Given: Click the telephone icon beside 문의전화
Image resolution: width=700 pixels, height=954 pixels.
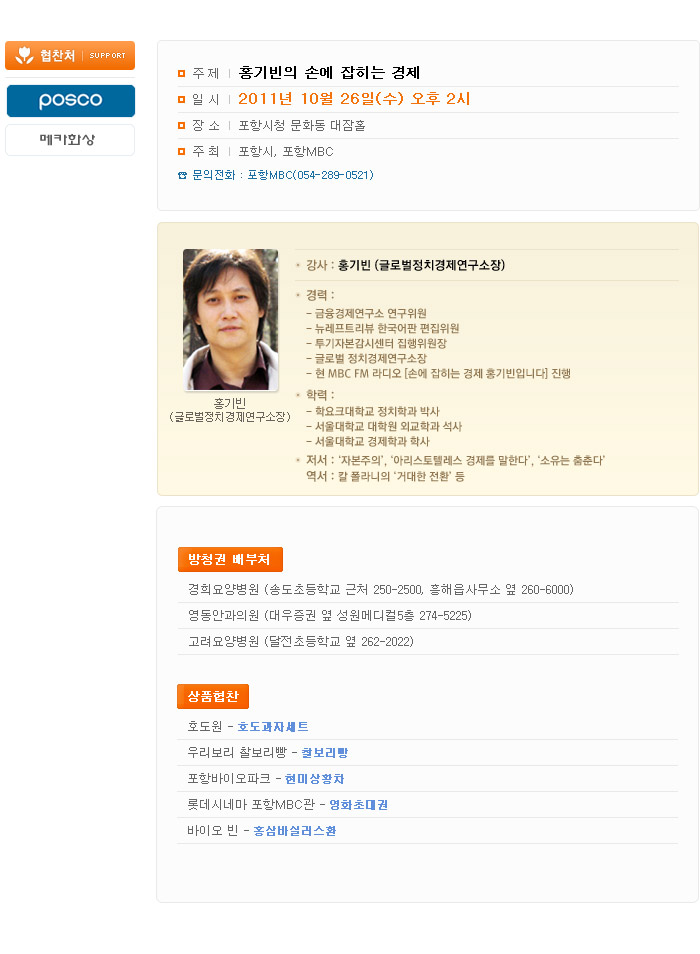Looking at the screenshot, I should pyautogui.click(x=182, y=175).
